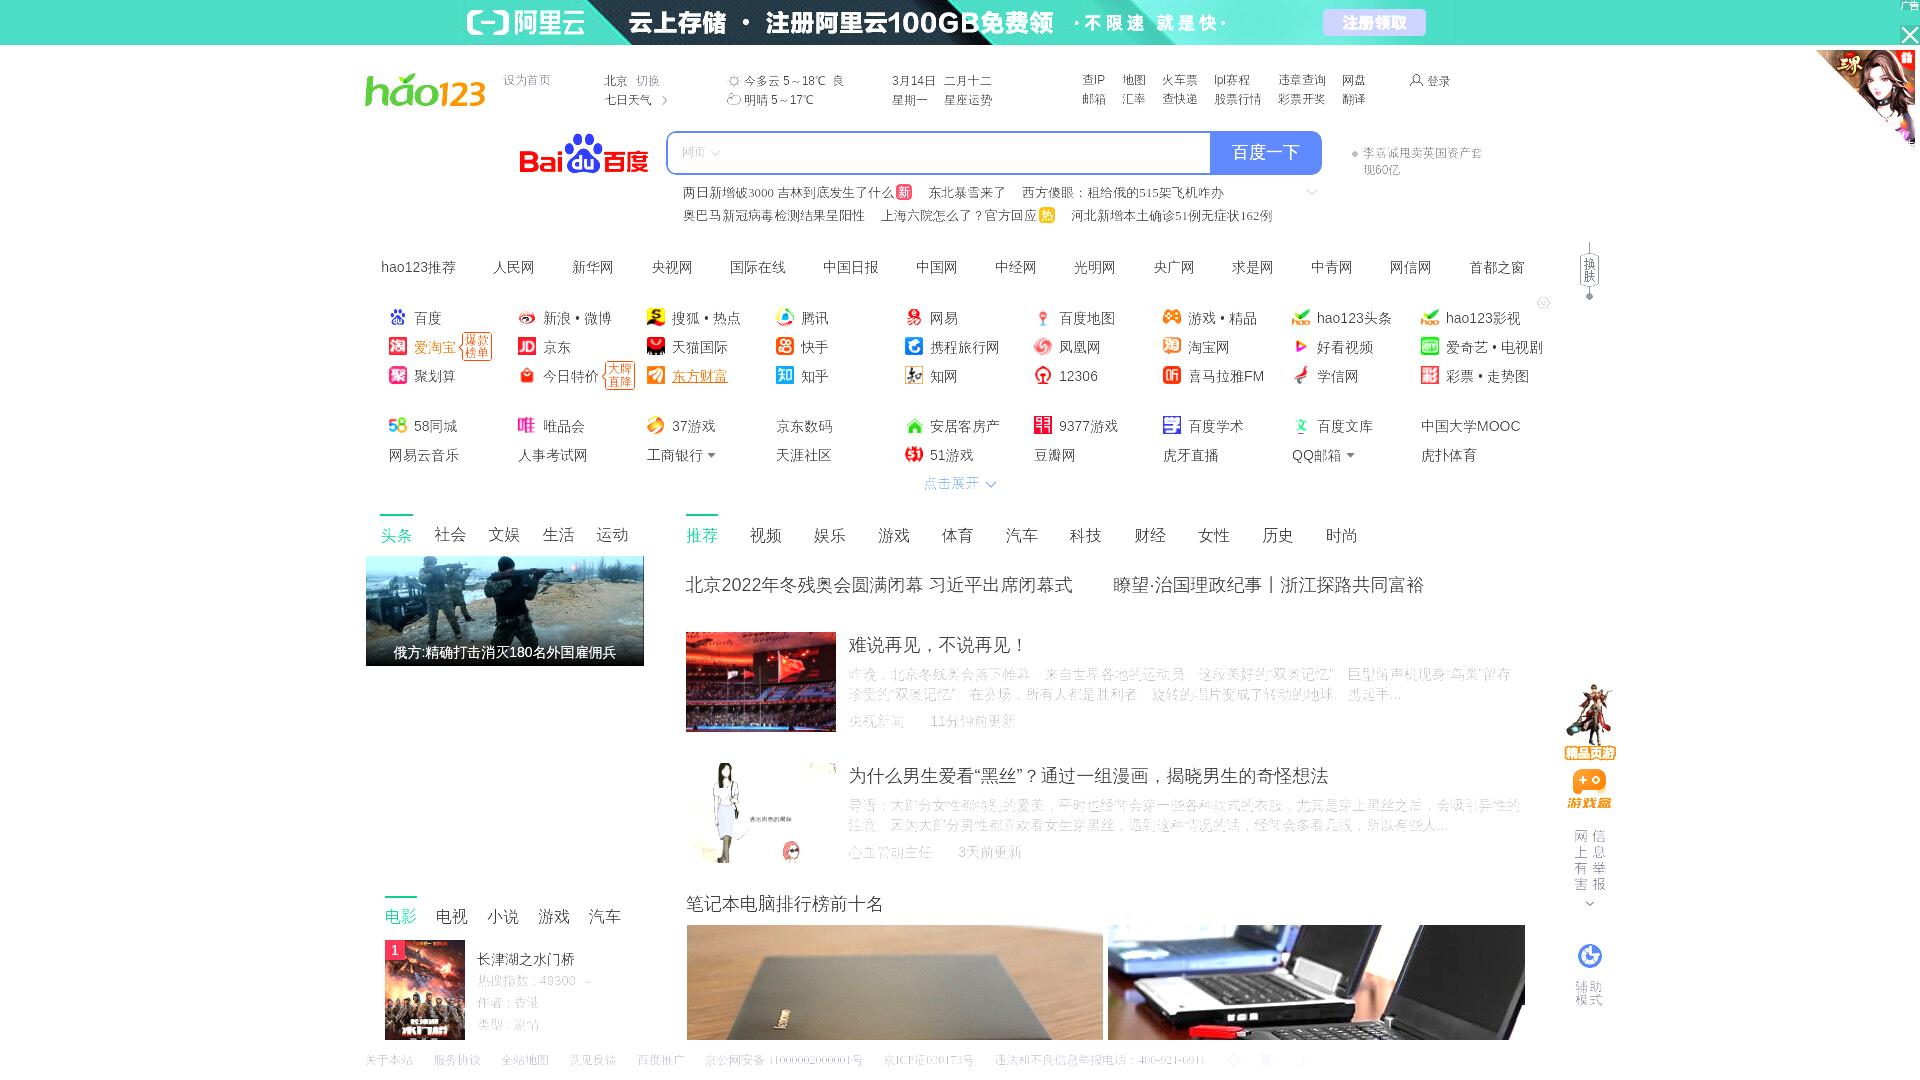Screen dimensions: 1920x1080
Task: Open the Phoenix ifeng icon
Action: coord(1043,347)
